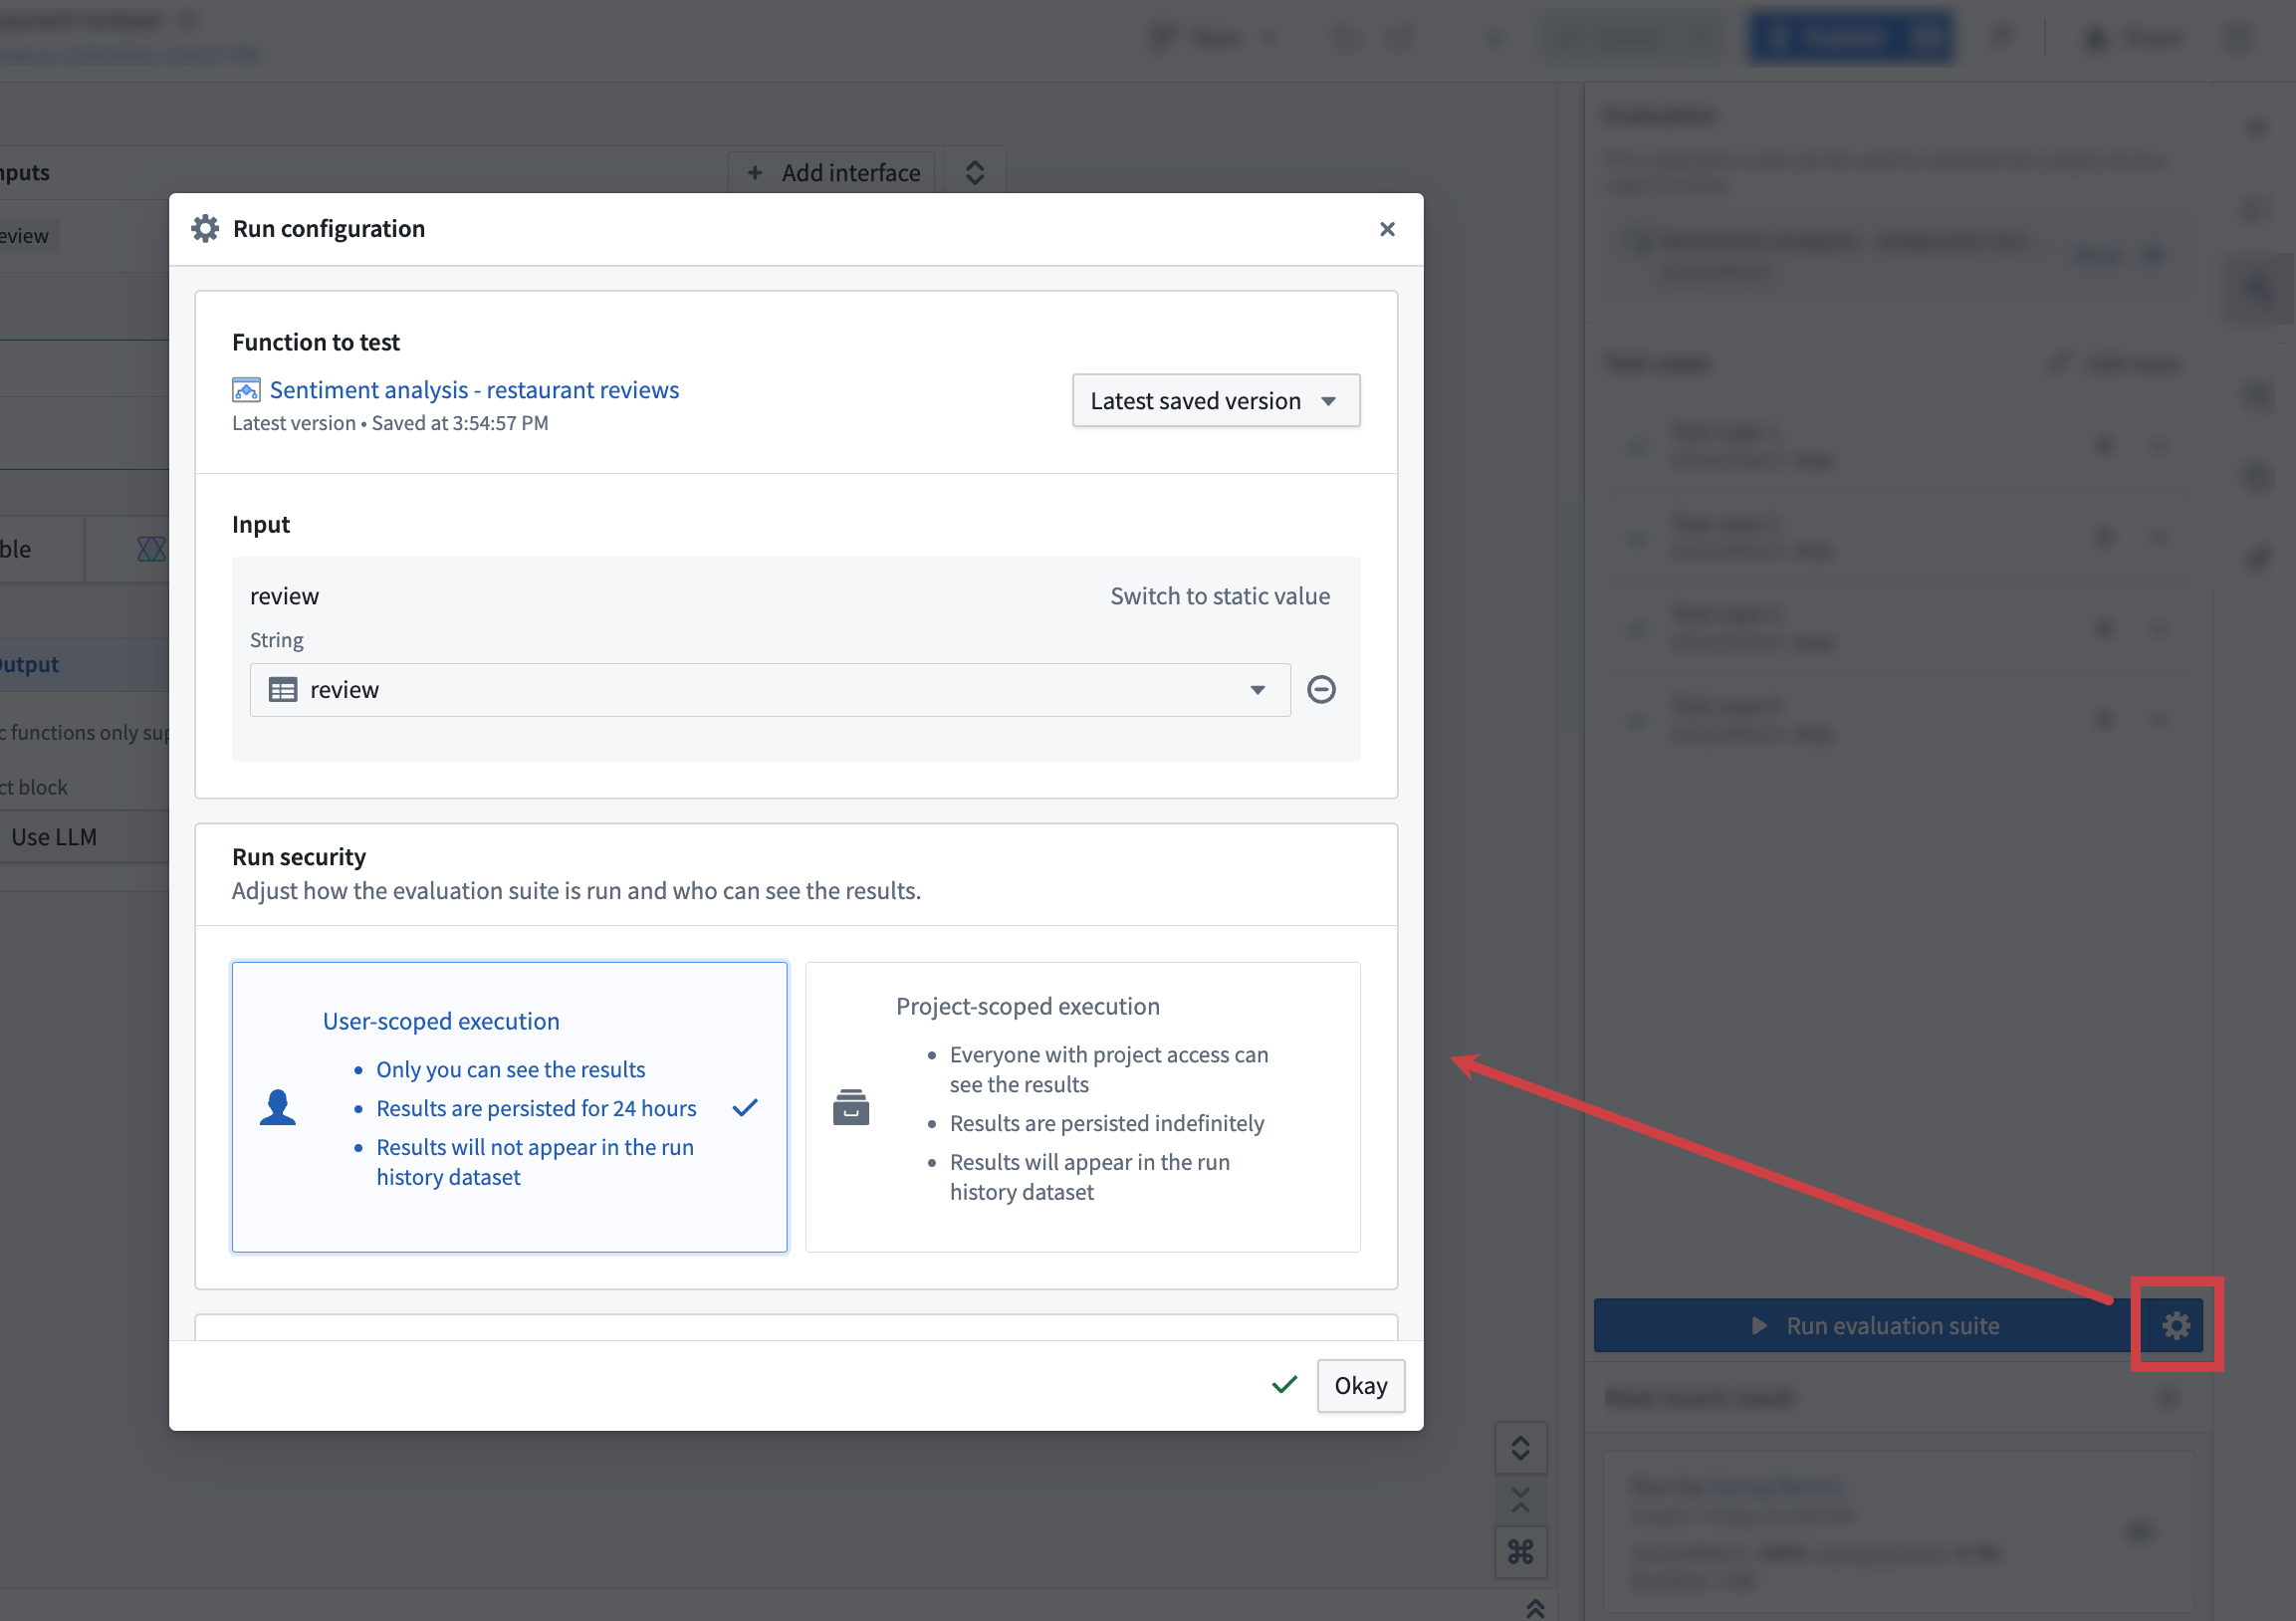Open the review column dropdown
The height and width of the screenshot is (1621, 2296).
(769, 689)
